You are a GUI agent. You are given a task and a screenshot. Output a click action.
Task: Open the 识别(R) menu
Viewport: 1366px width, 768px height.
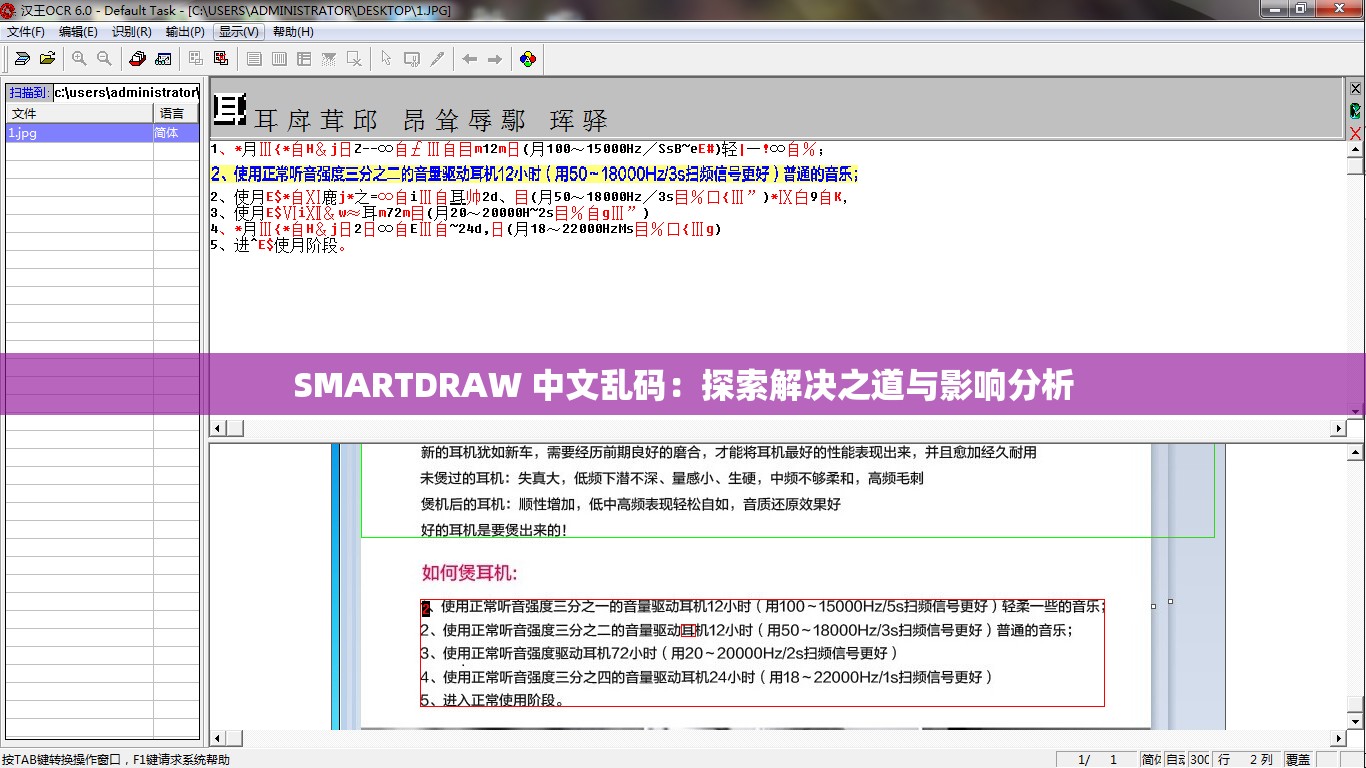131,32
